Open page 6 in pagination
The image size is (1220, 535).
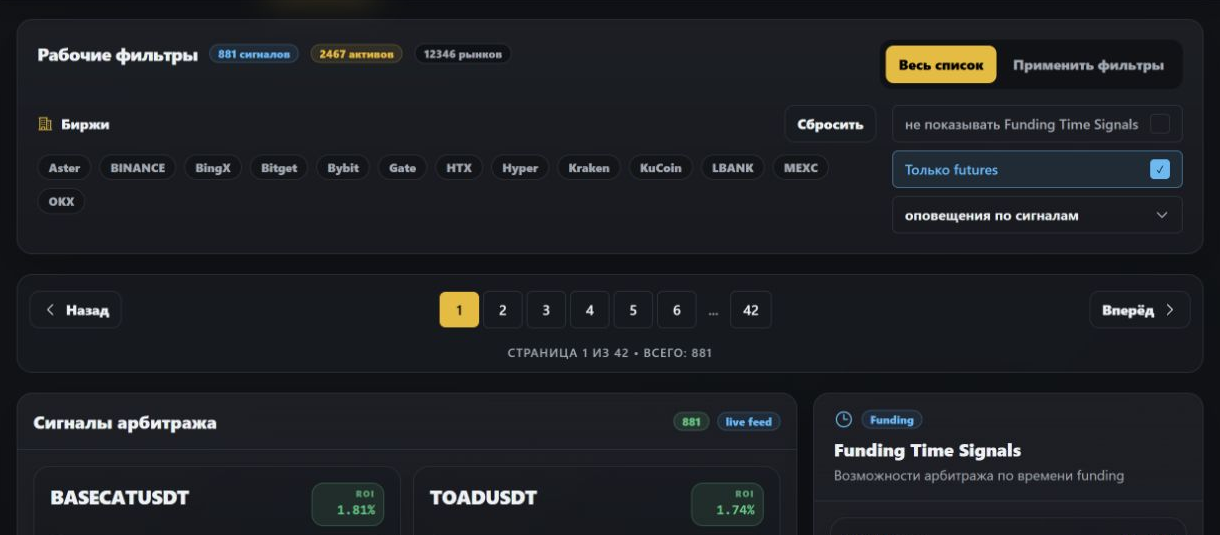point(677,310)
